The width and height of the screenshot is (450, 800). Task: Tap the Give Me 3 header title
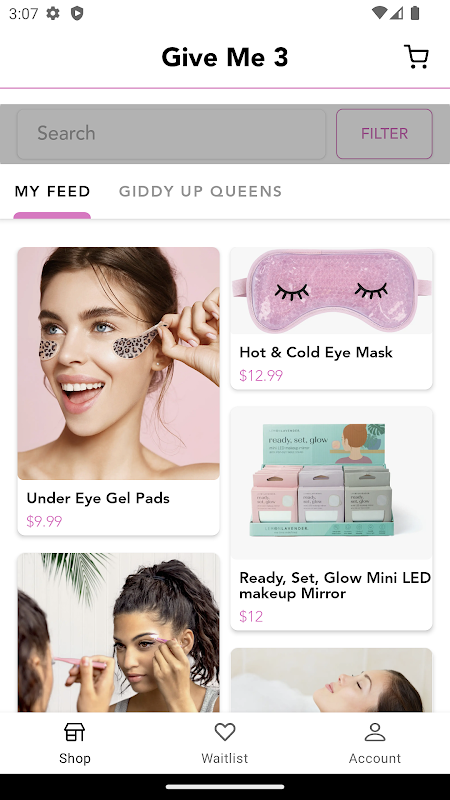pos(224,57)
